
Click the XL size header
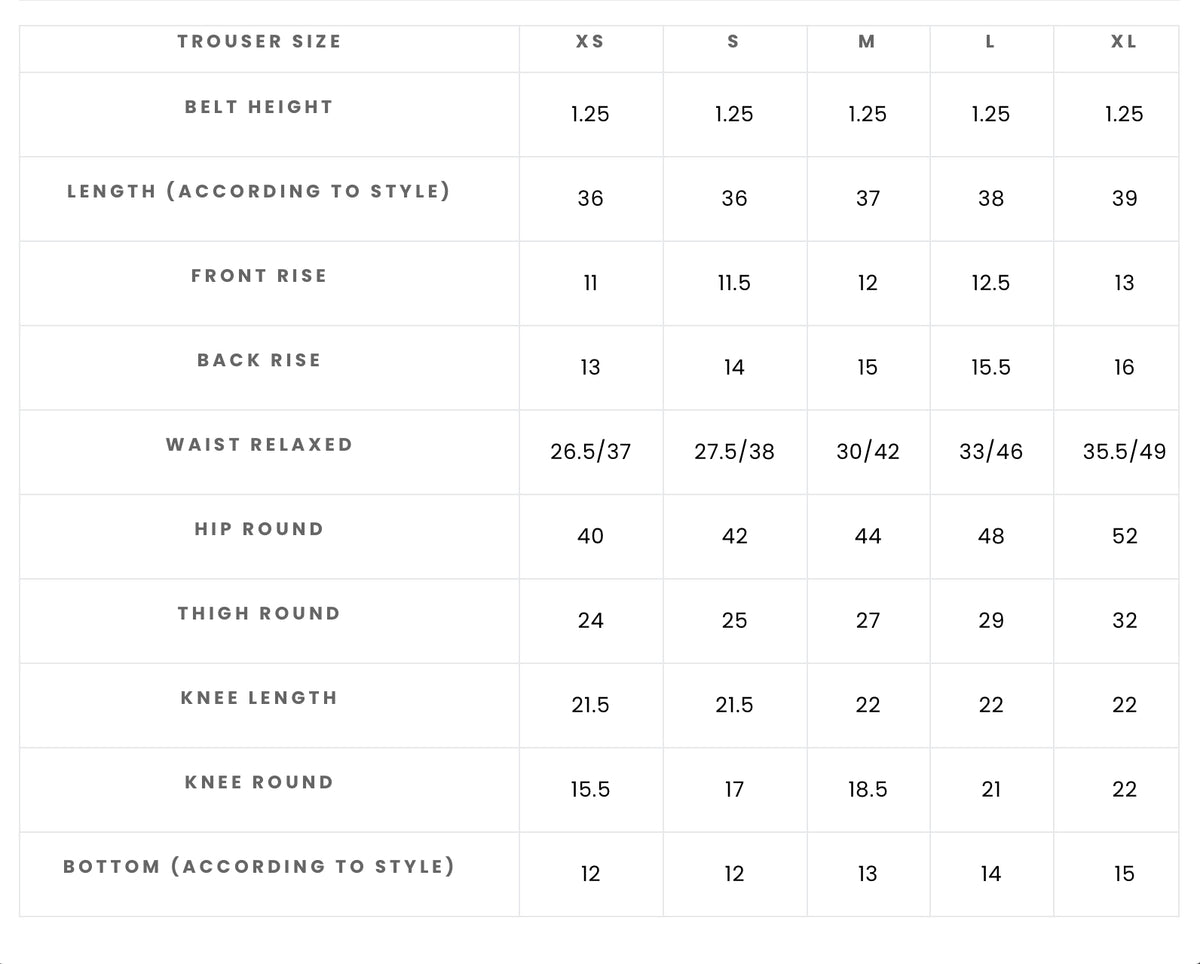pyautogui.click(x=1124, y=42)
